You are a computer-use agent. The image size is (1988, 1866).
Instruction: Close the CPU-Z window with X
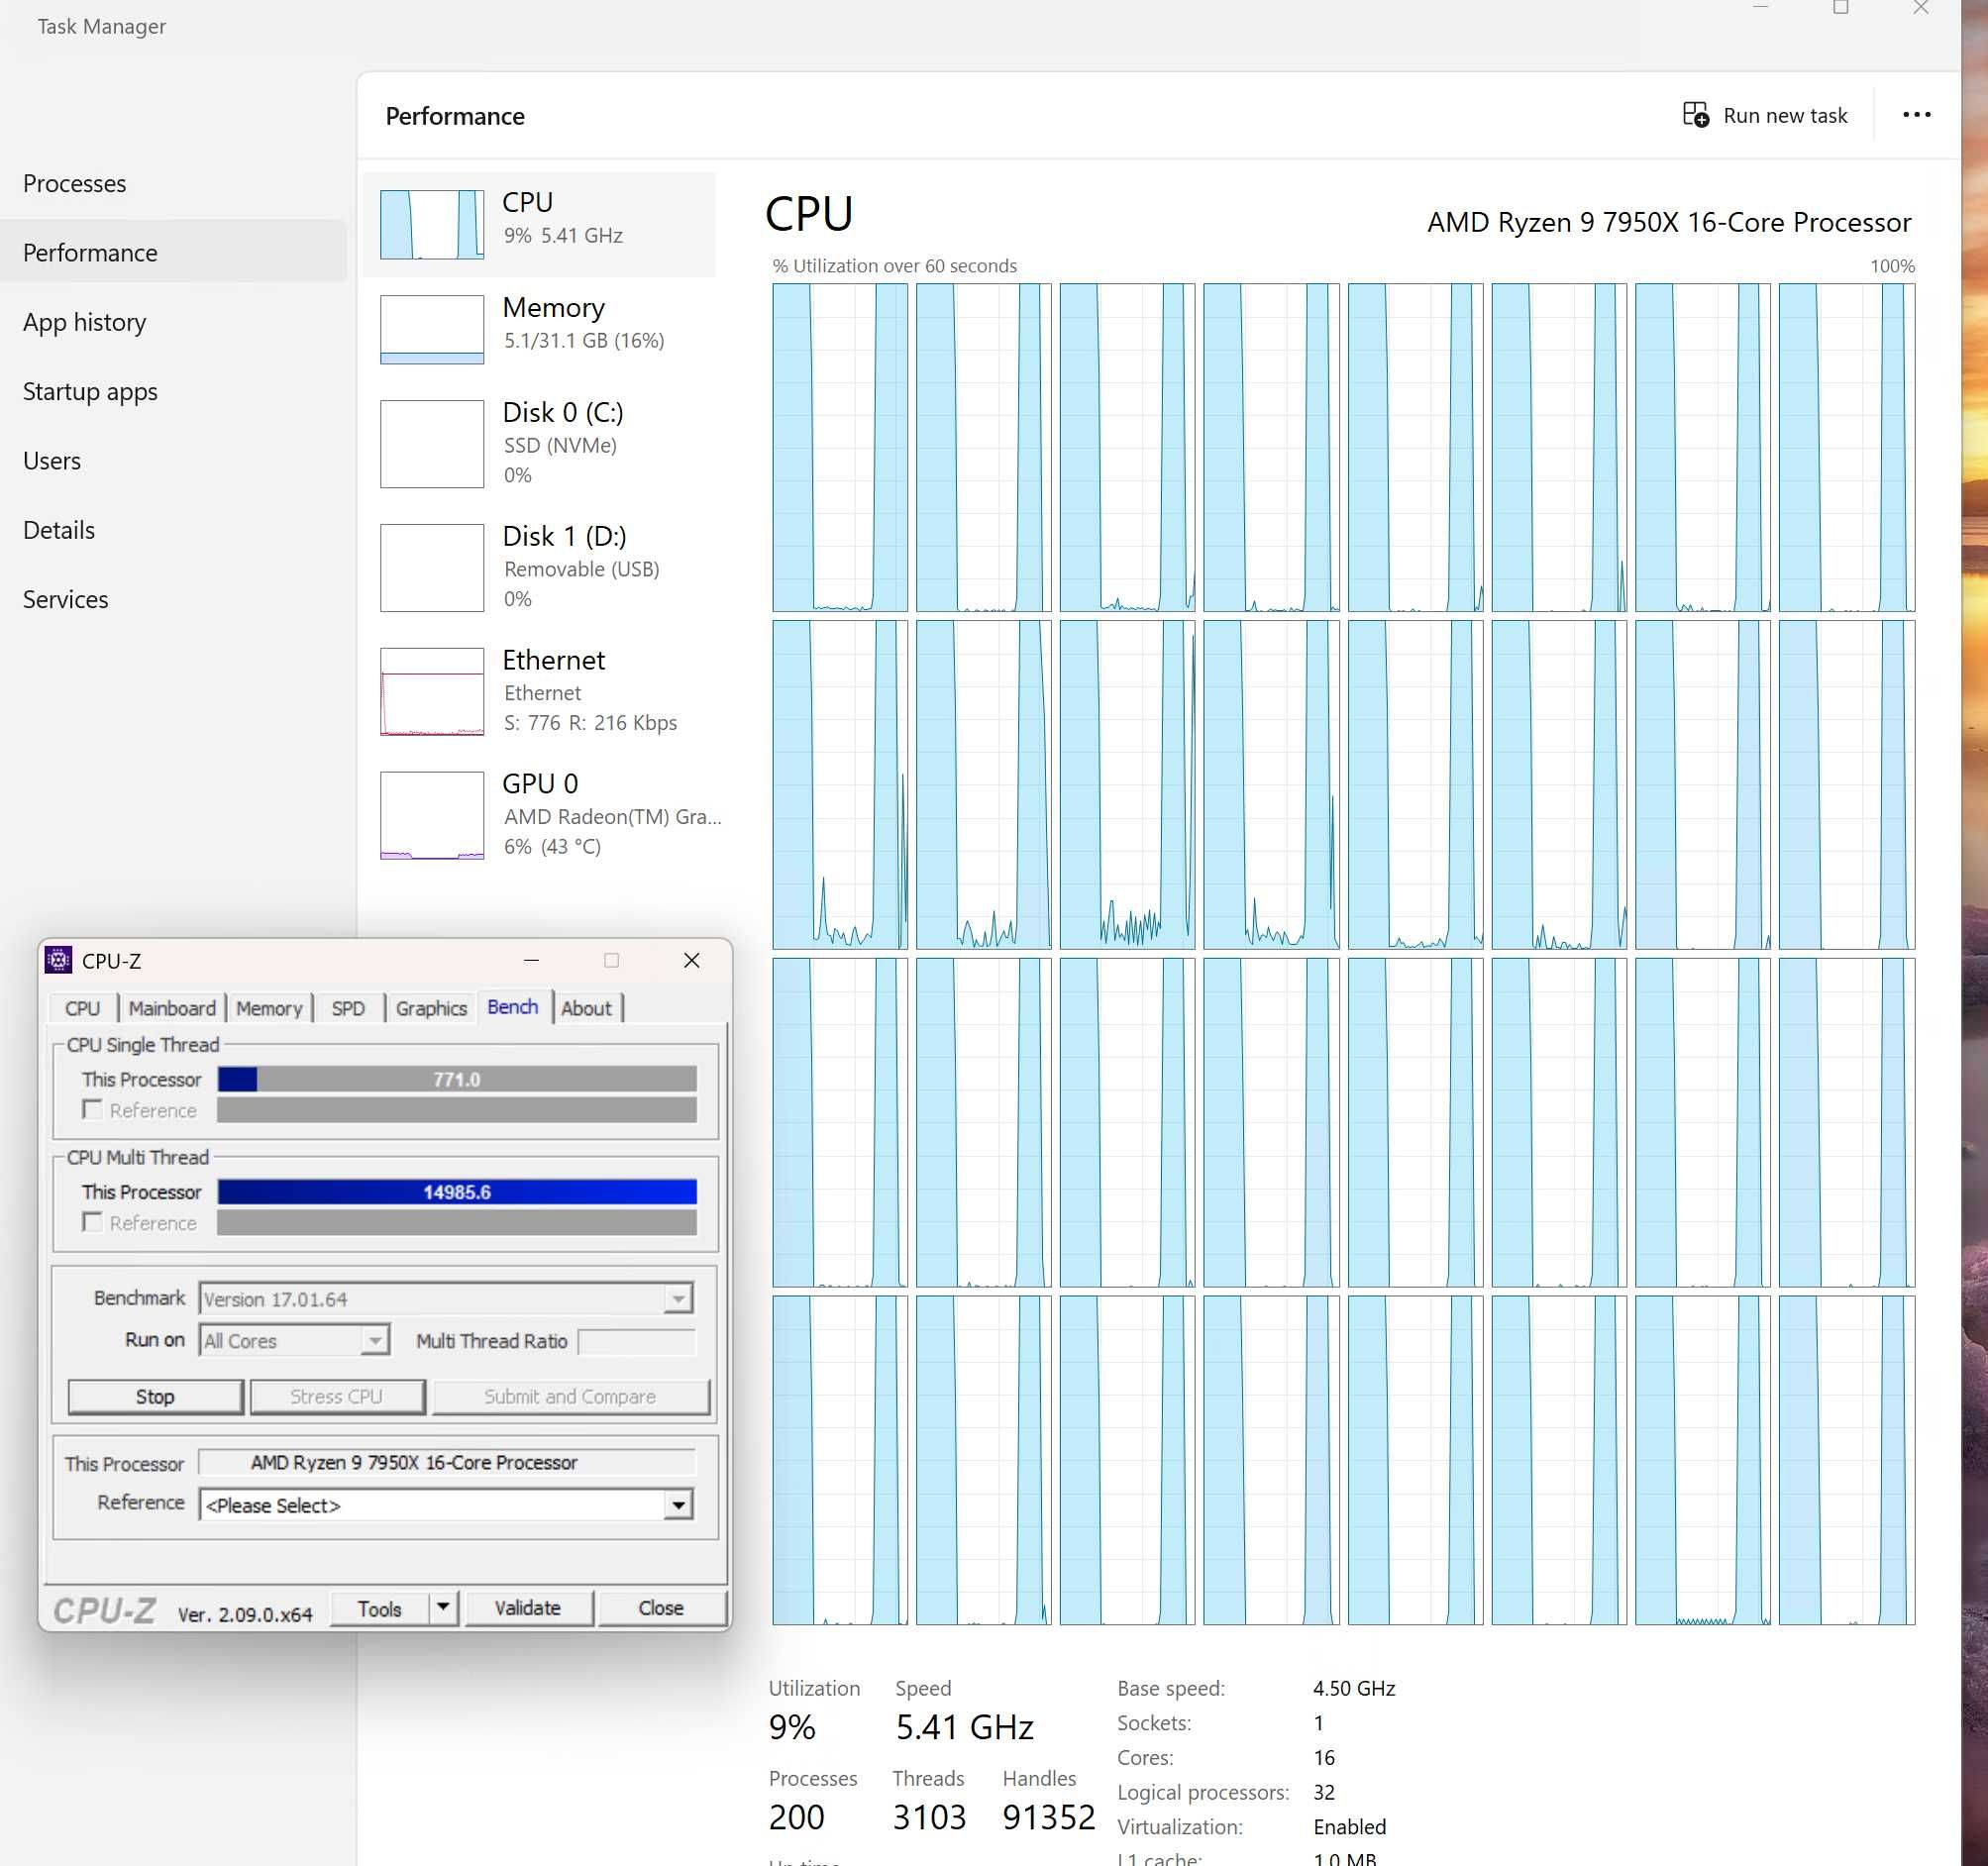pos(691,960)
